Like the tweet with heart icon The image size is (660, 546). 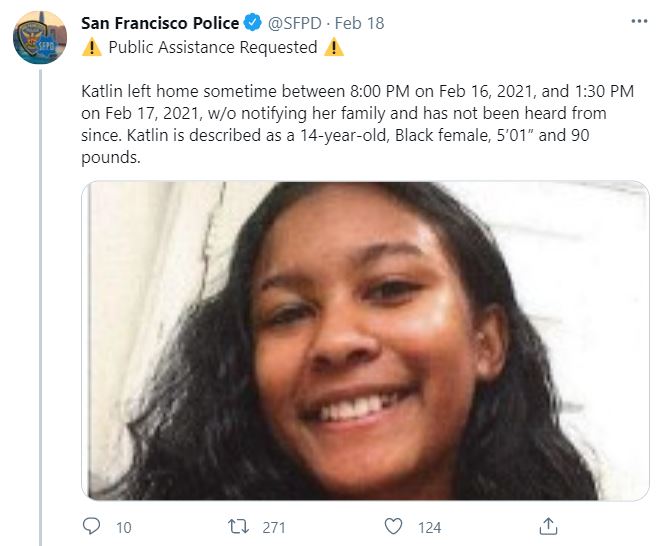pos(394,525)
